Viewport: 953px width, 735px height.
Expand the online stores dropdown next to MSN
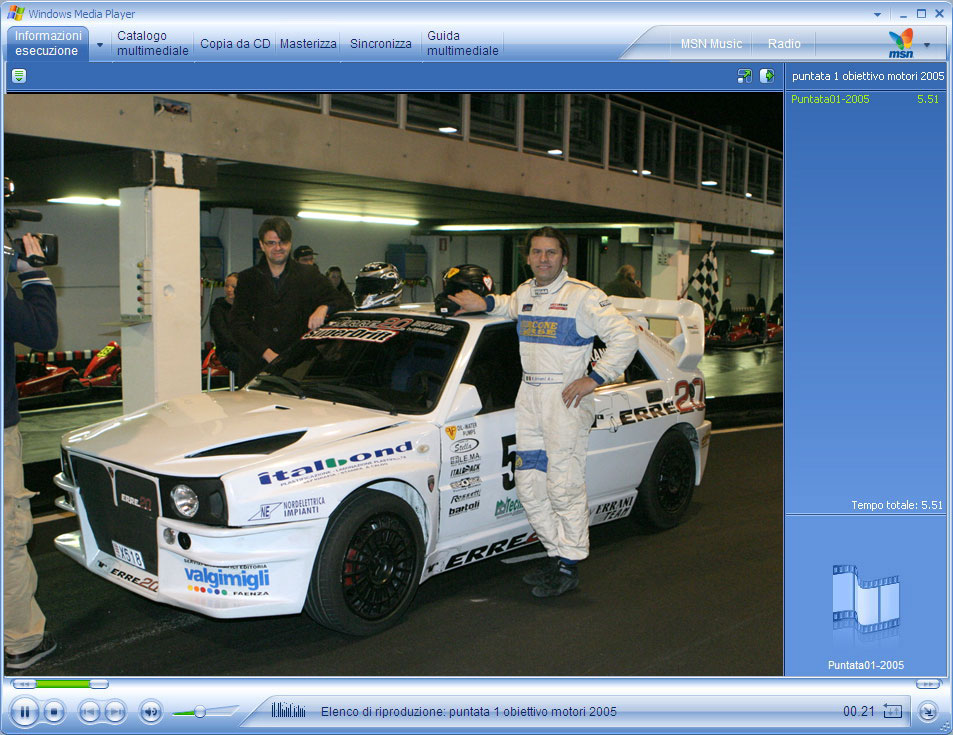(x=927, y=45)
